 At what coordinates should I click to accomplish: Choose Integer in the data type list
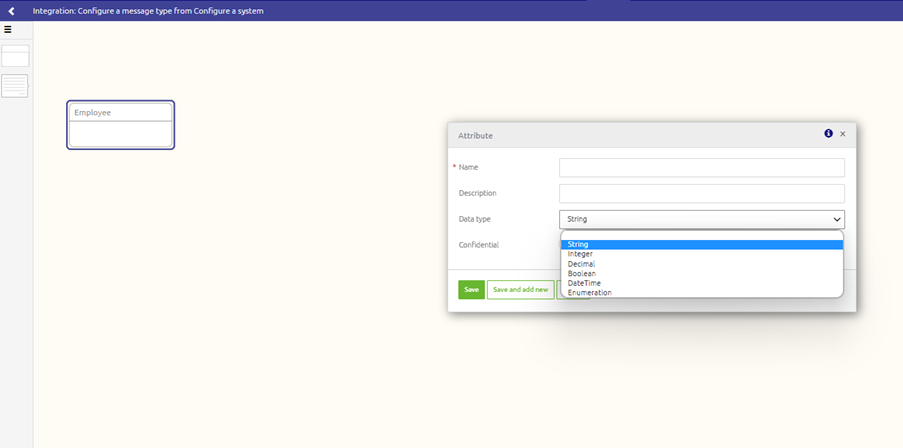[x=701, y=254]
